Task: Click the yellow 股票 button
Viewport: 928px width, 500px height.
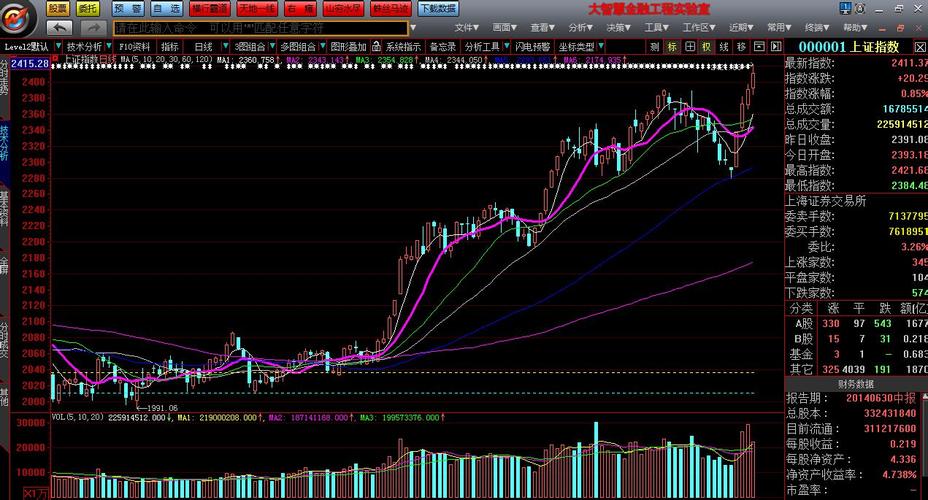Action: pos(57,9)
